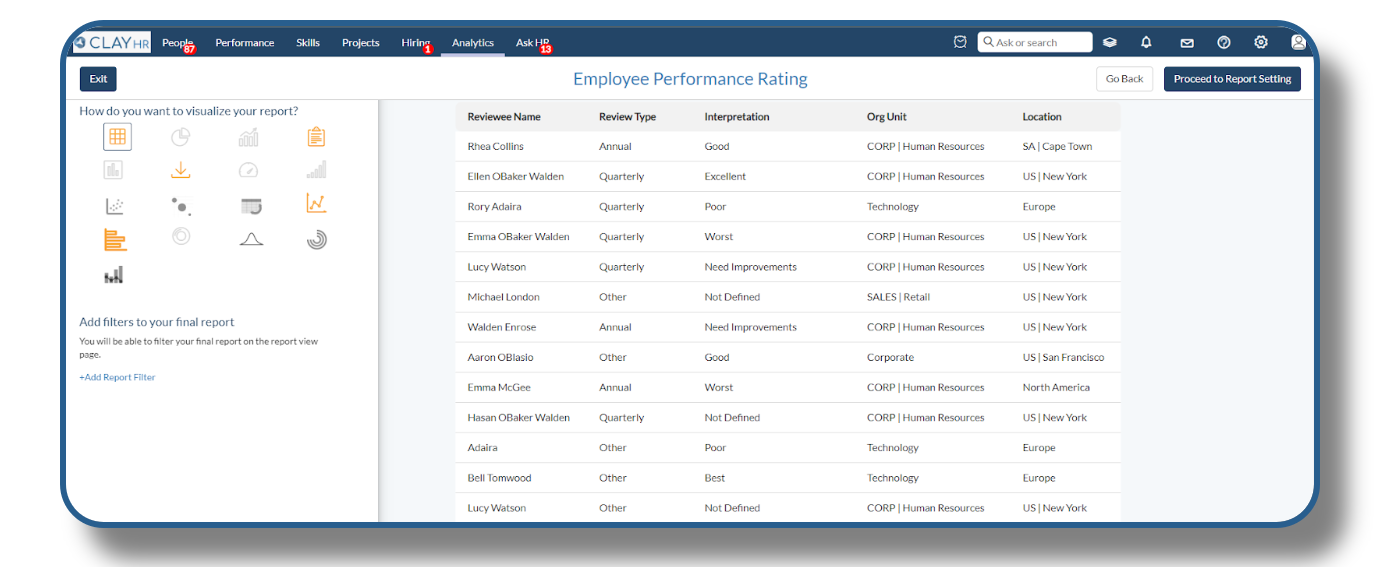The height and width of the screenshot is (567, 1376).
Task: Click the Interpretation column header
Action: pos(737,117)
